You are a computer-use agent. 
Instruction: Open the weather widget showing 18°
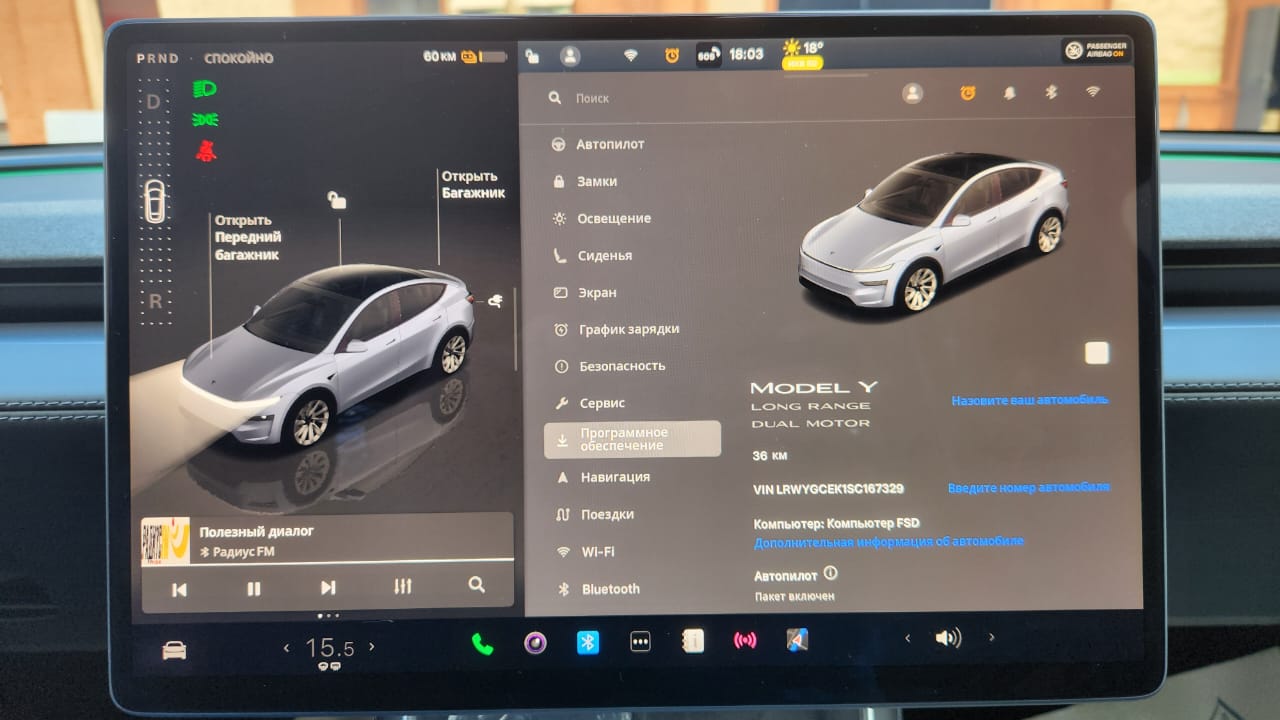[804, 53]
